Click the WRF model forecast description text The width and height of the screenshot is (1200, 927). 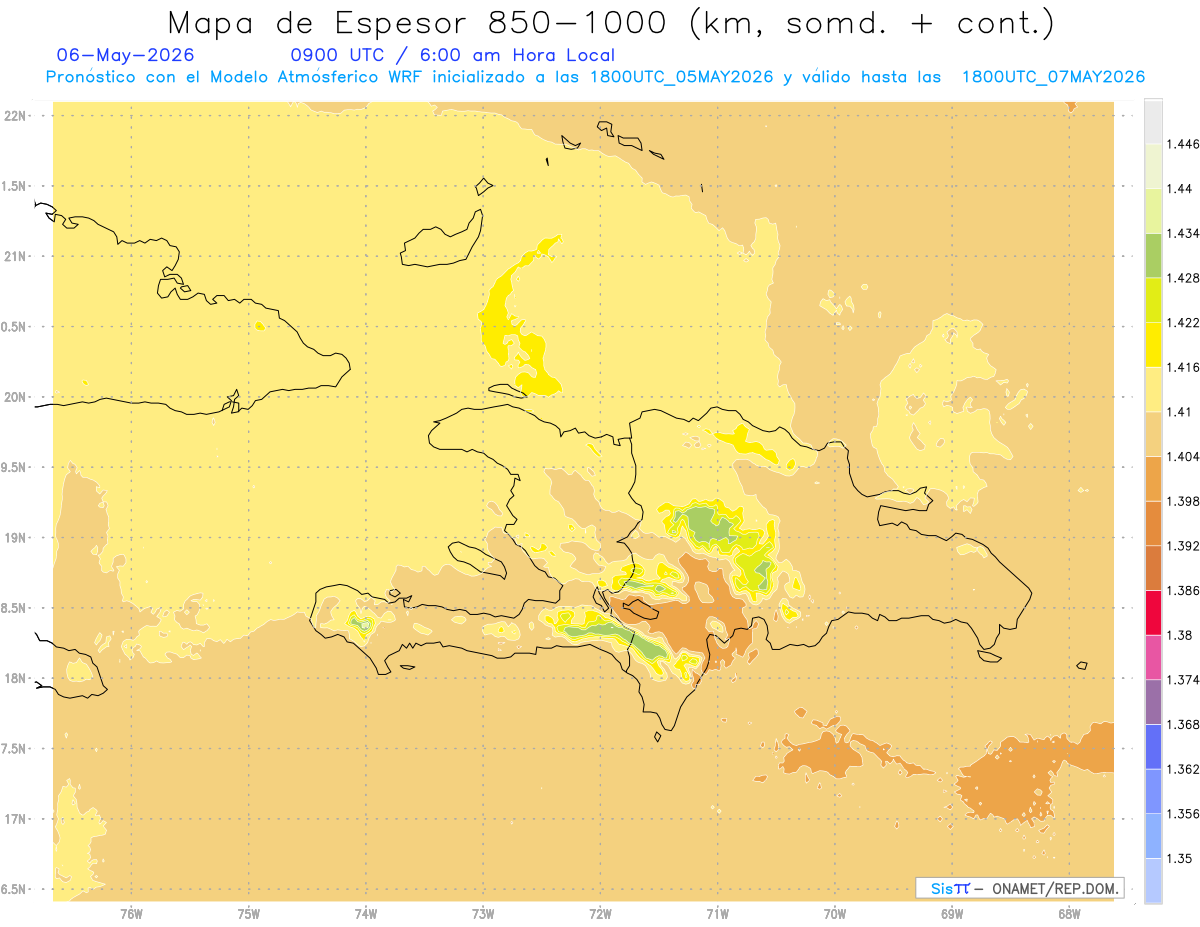click(595, 77)
